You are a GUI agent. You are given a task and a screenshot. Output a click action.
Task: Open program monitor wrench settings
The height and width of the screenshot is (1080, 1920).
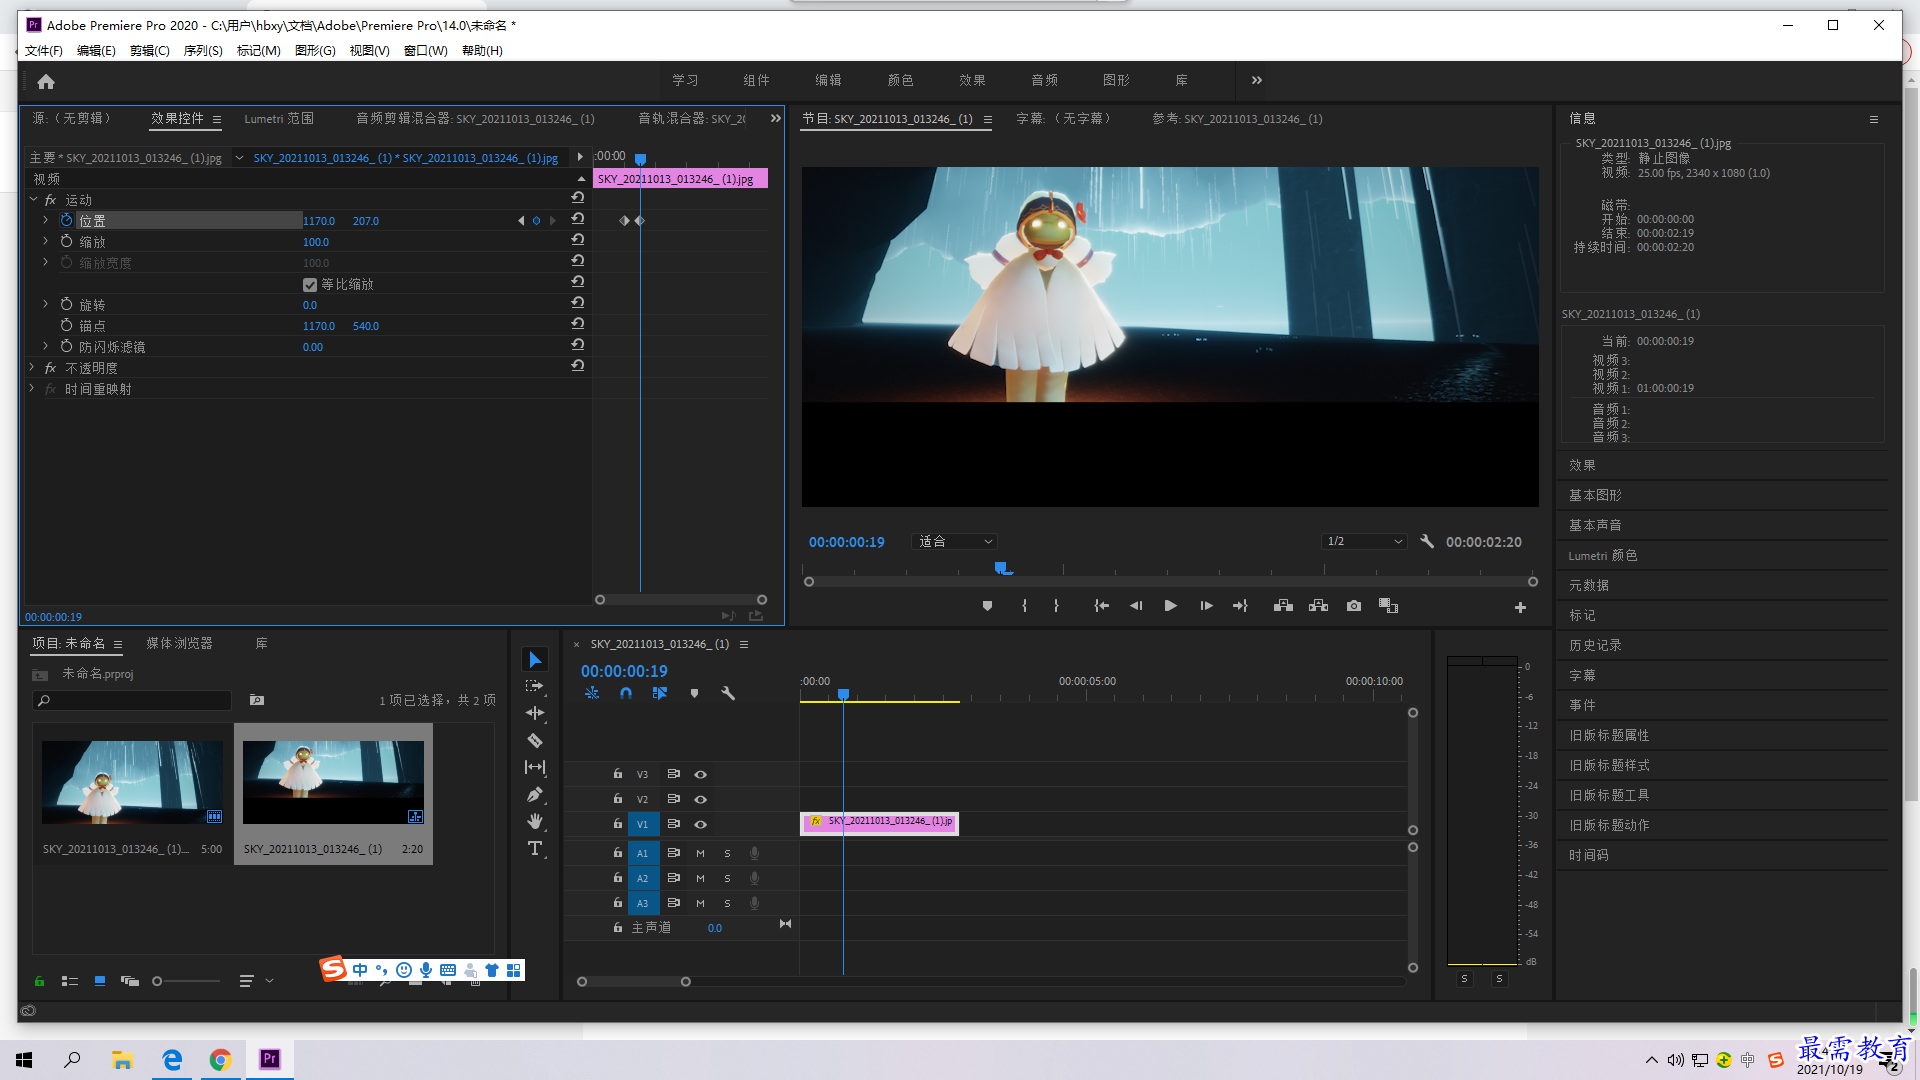1427,541
